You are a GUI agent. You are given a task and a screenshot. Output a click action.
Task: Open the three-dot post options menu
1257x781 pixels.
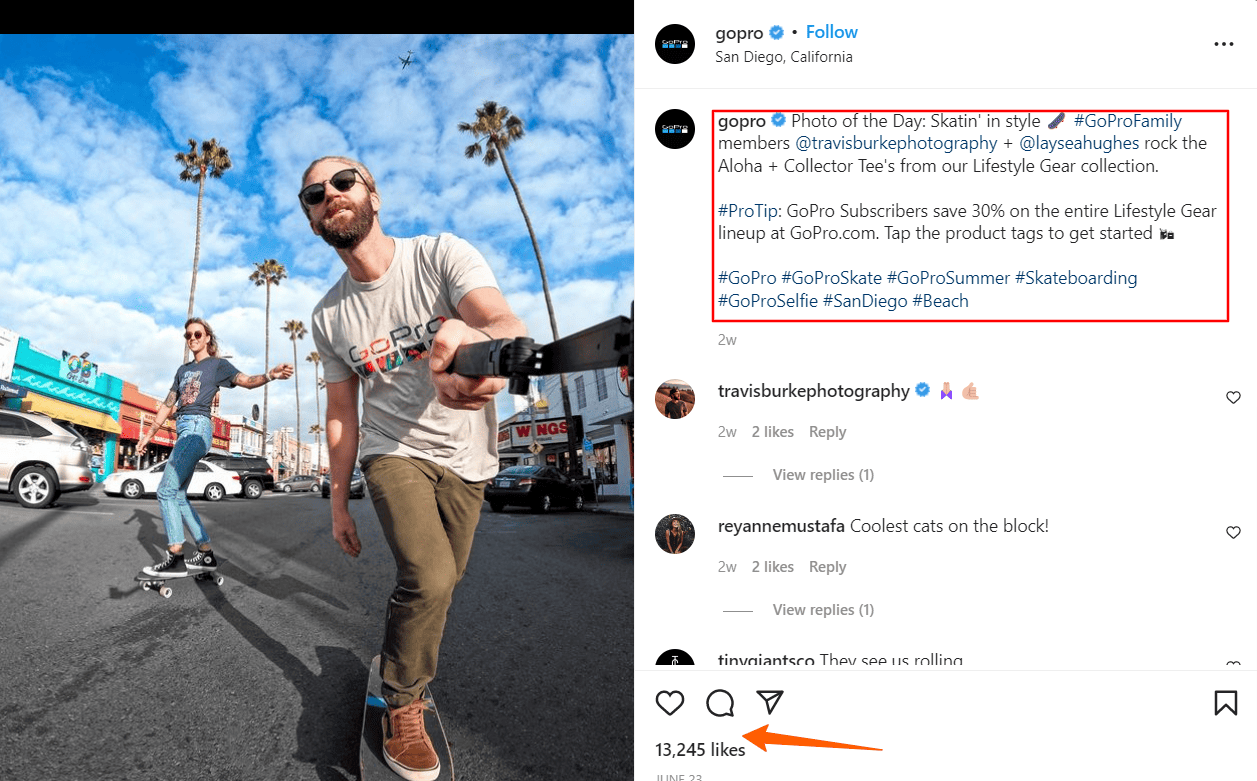click(1223, 44)
